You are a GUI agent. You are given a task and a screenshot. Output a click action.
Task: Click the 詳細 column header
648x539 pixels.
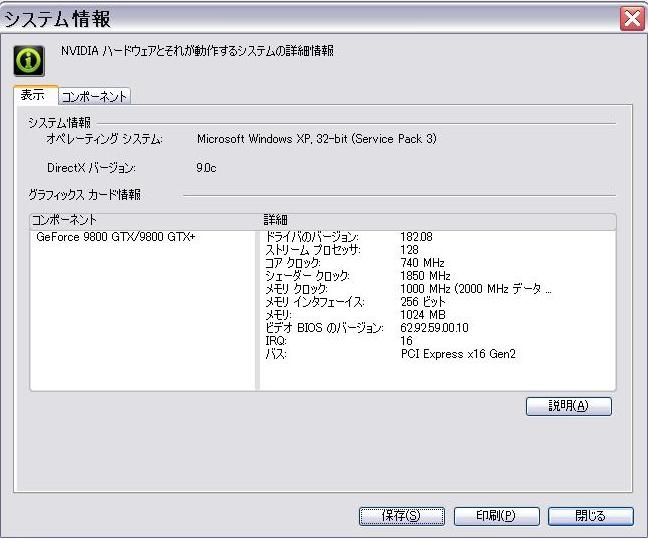pos(438,220)
